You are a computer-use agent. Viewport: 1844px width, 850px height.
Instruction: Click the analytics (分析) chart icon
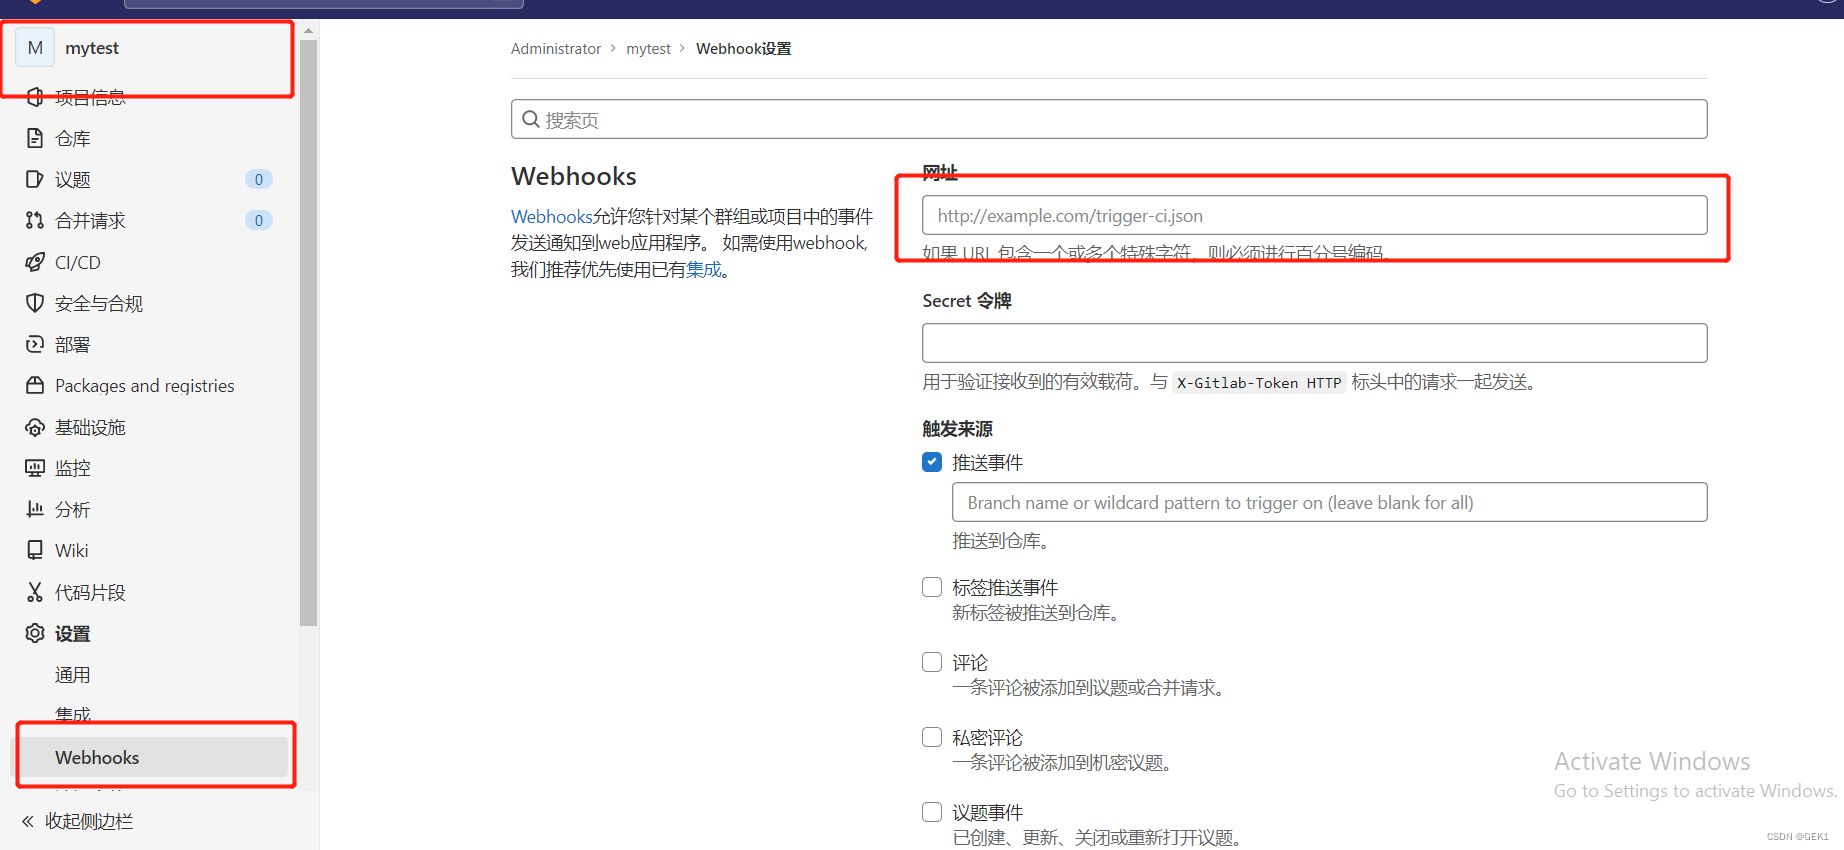(x=35, y=509)
